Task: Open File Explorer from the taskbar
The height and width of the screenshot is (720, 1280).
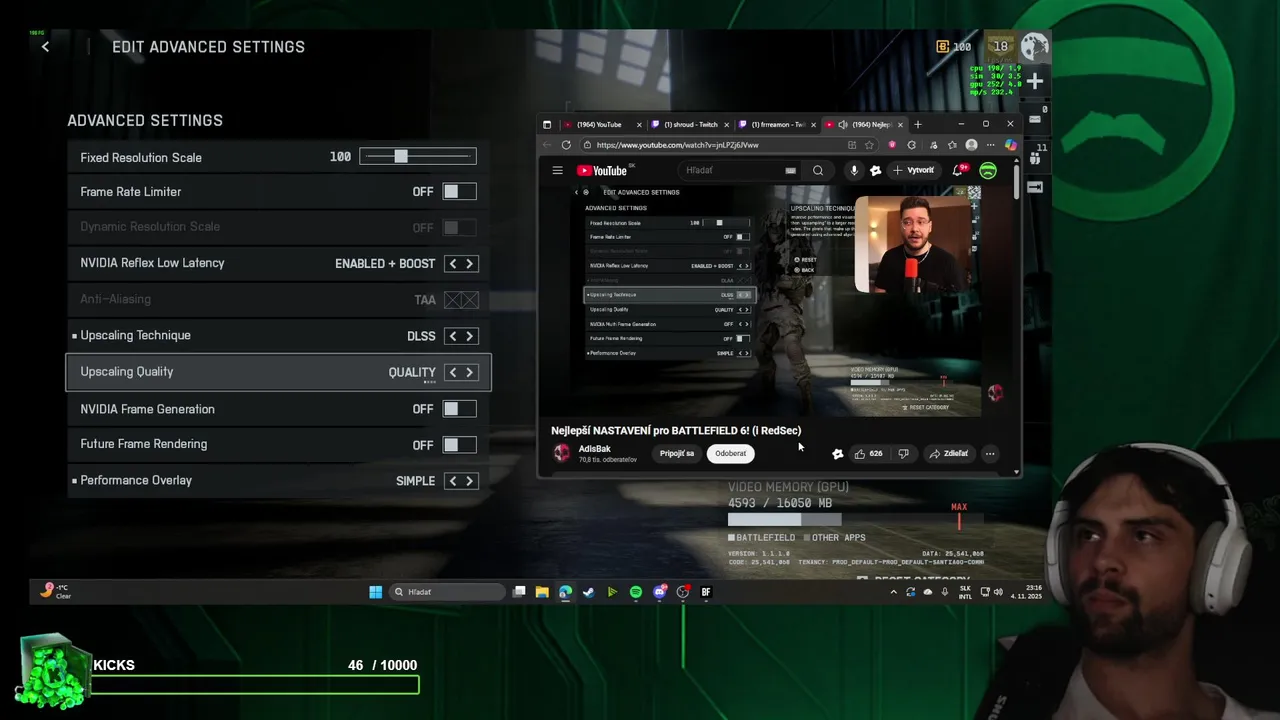Action: click(542, 592)
